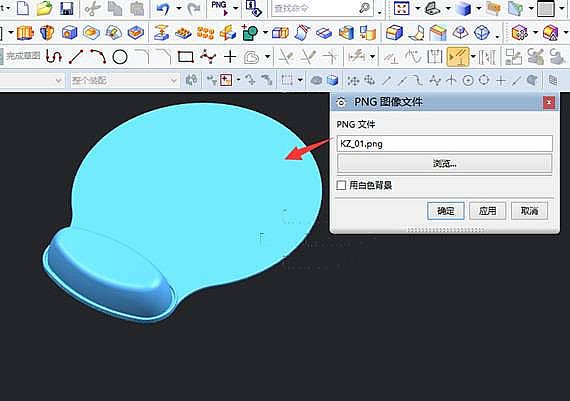Open the Information object icon next to PNG

[253, 8]
